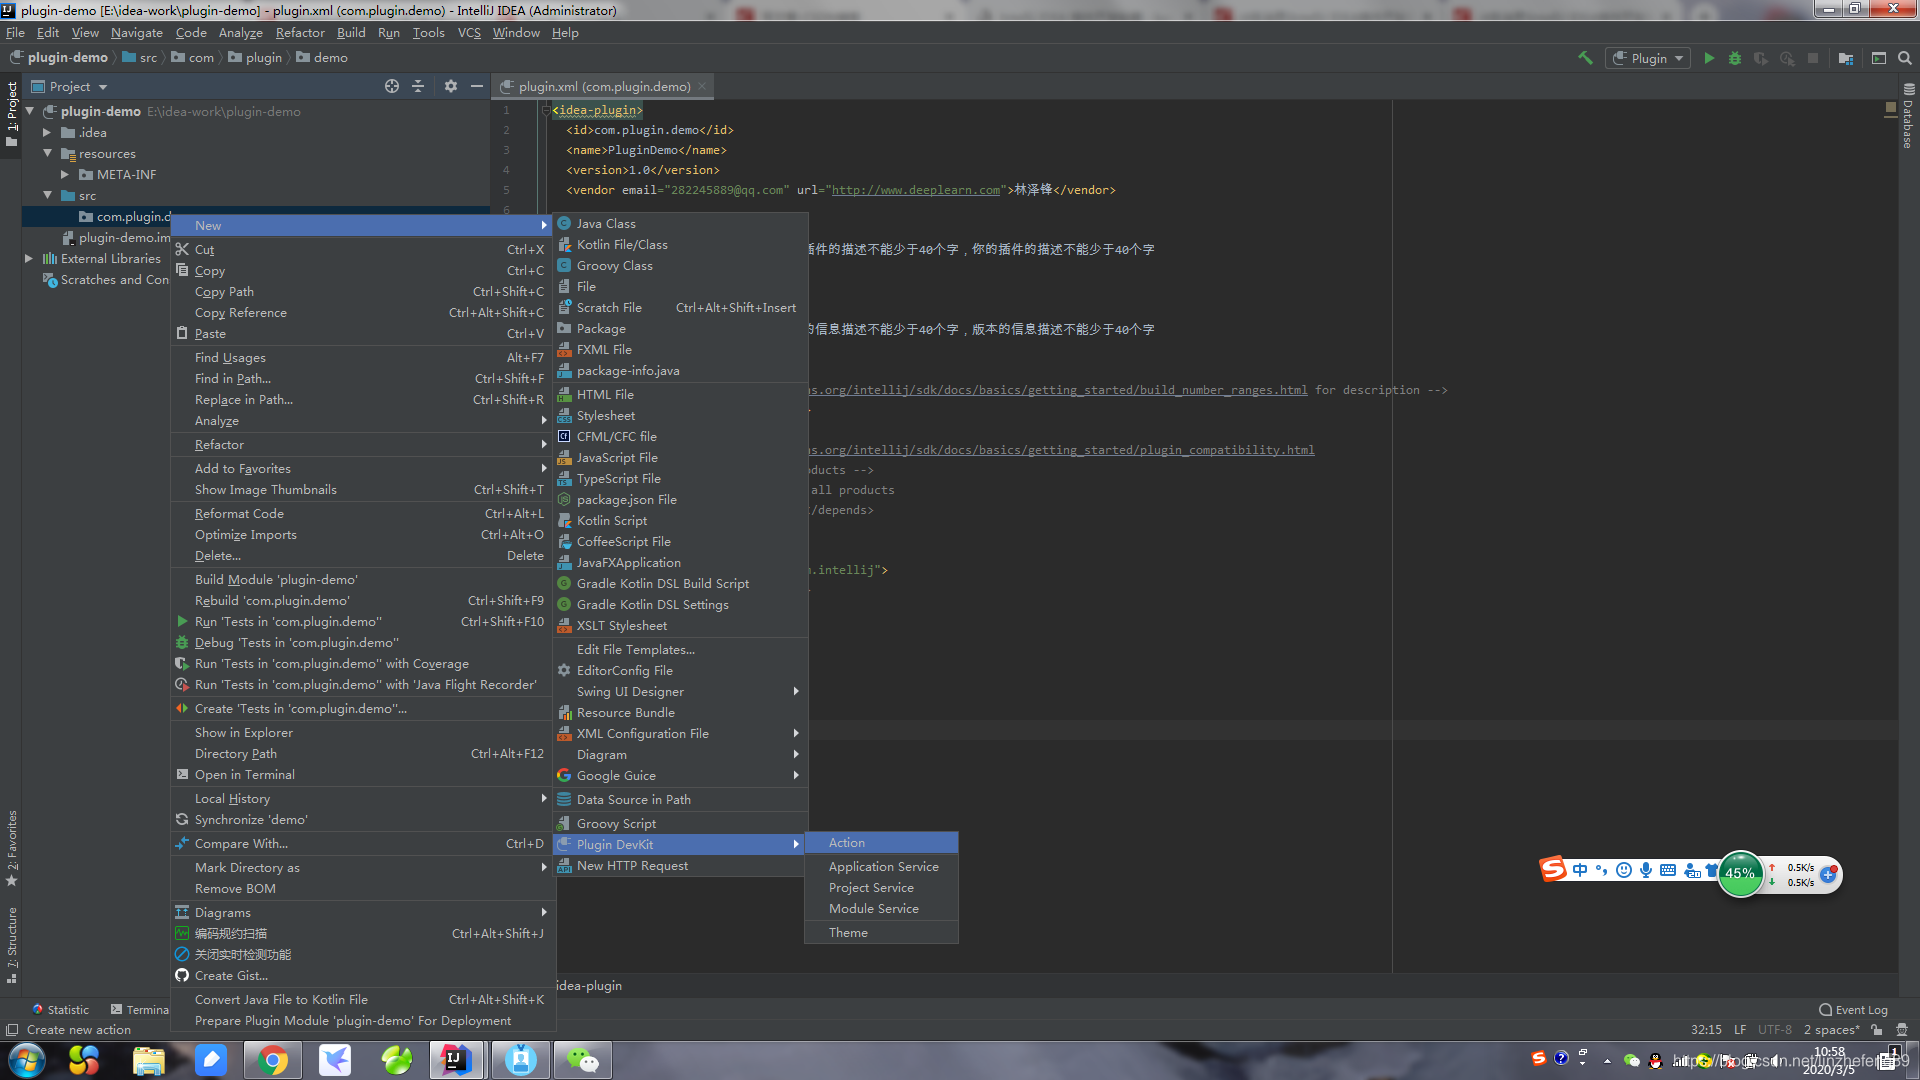Viewport: 1920px width, 1080px height.
Task: Open the Plugin run configuration dropdown
Action: pyautogui.click(x=1648, y=58)
